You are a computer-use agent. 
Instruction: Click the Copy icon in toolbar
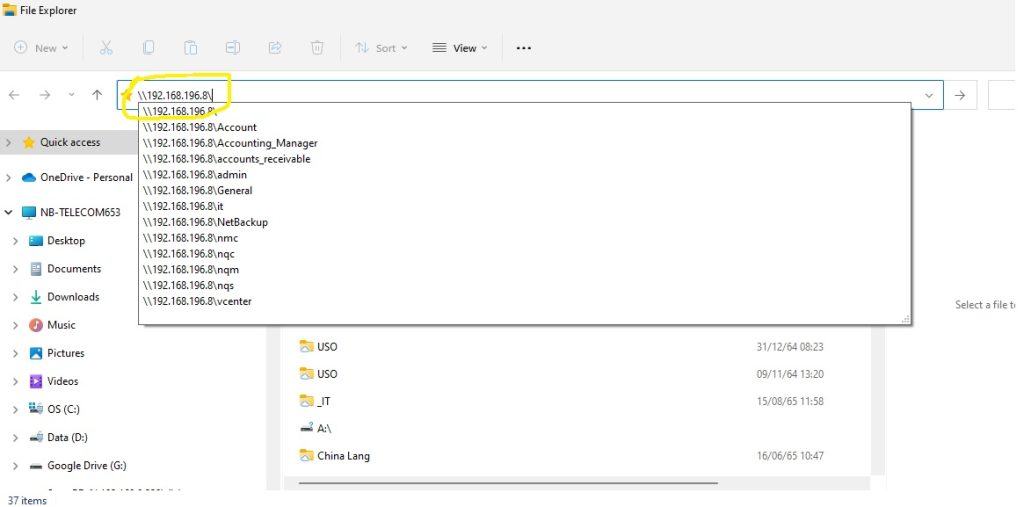point(148,48)
